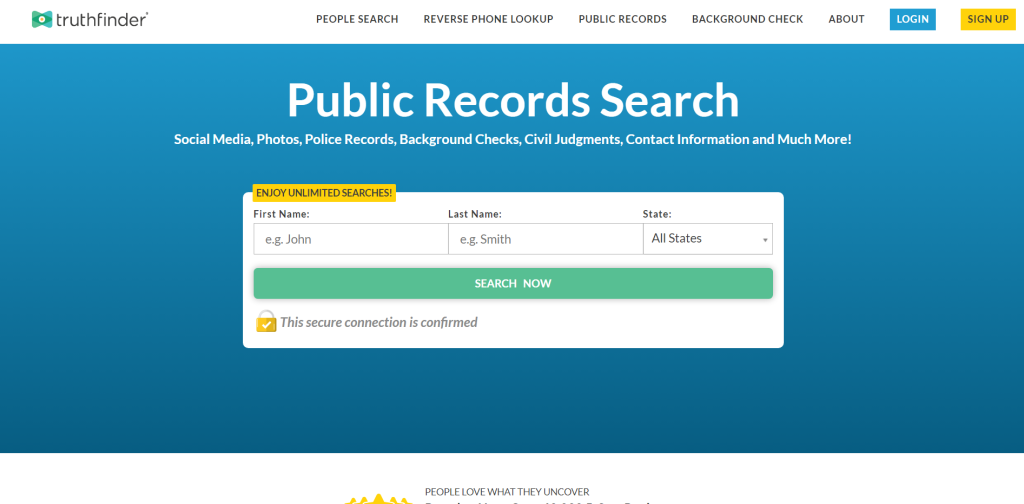The width and height of the screenshot is (1024, 504).
Task: Open the People Search menu item
Action: [357, 19]
